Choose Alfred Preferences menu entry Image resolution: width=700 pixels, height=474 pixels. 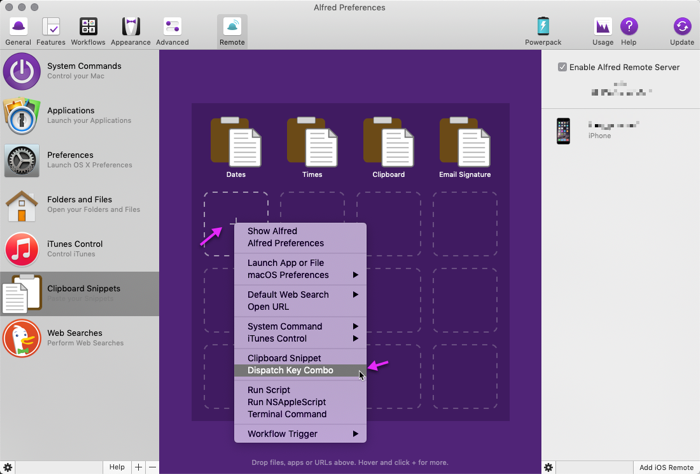pyautogui.click(x=300, y=243)
